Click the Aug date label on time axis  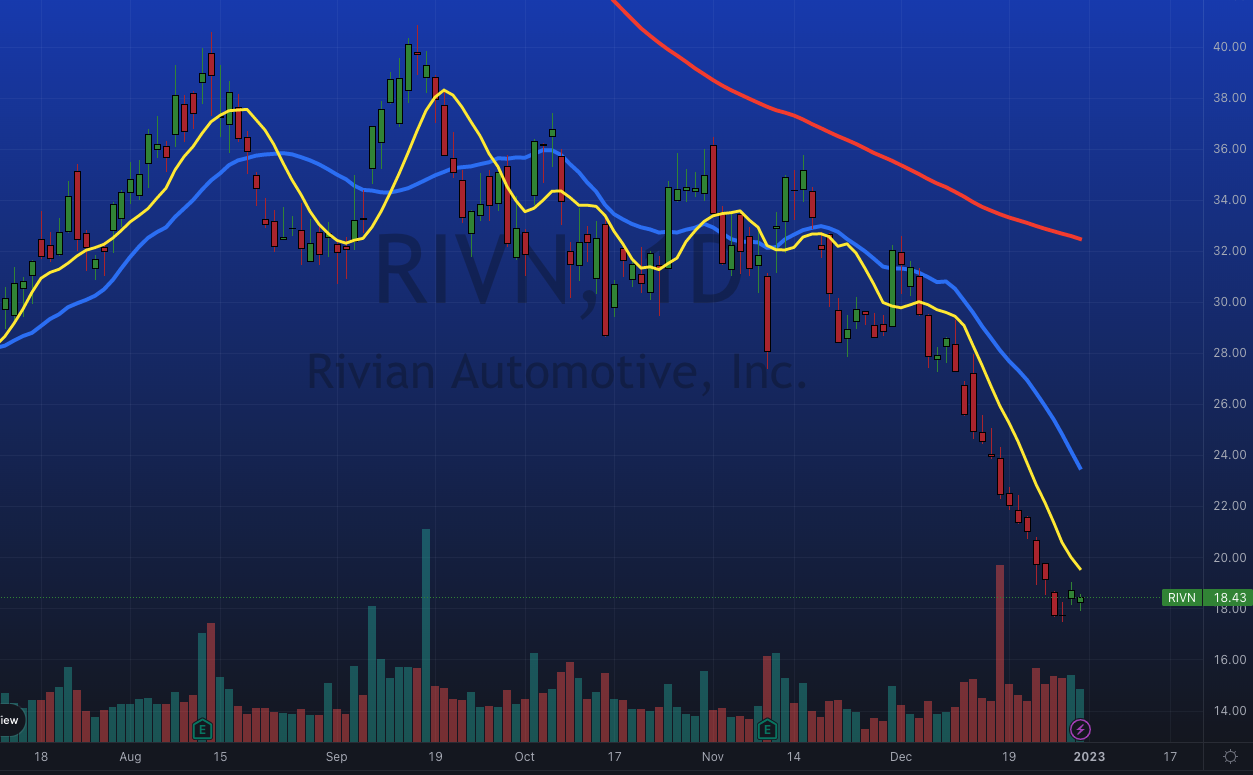point(130,757)
